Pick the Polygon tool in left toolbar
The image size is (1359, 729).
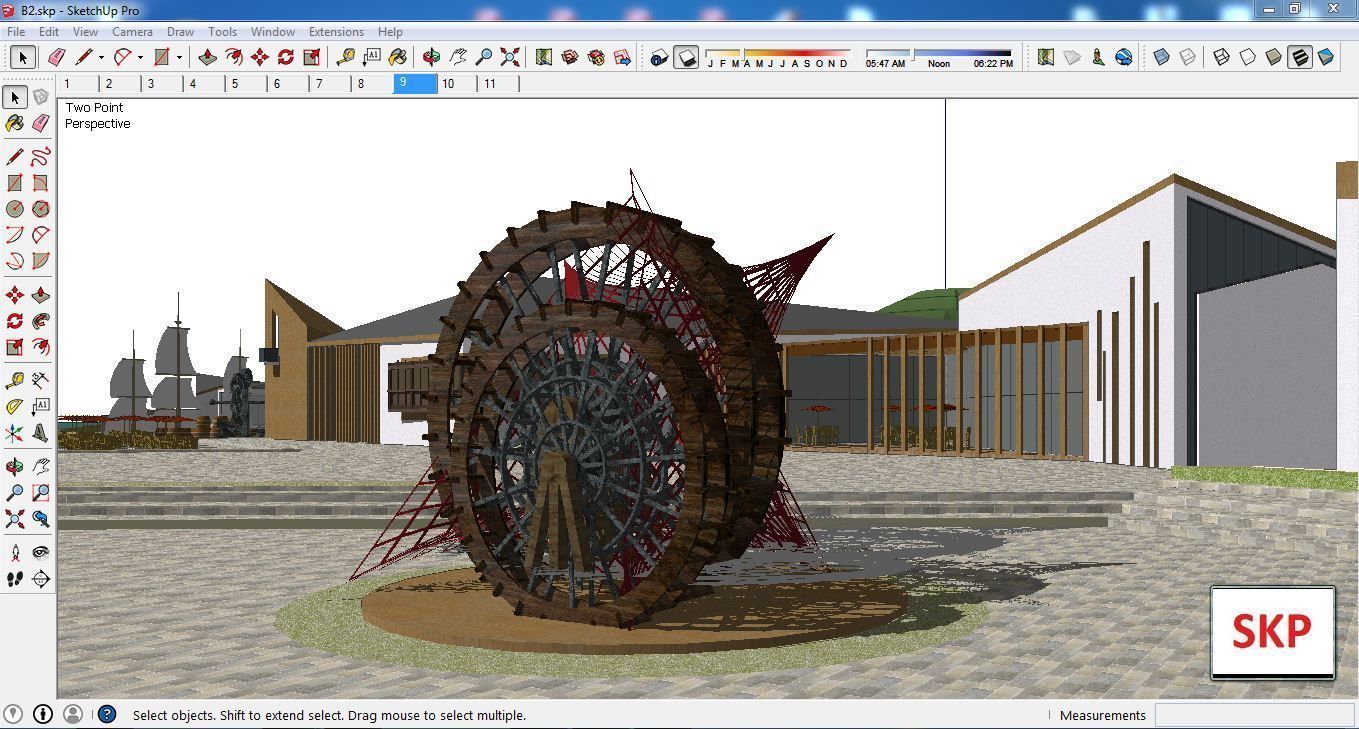coord(40,209)
